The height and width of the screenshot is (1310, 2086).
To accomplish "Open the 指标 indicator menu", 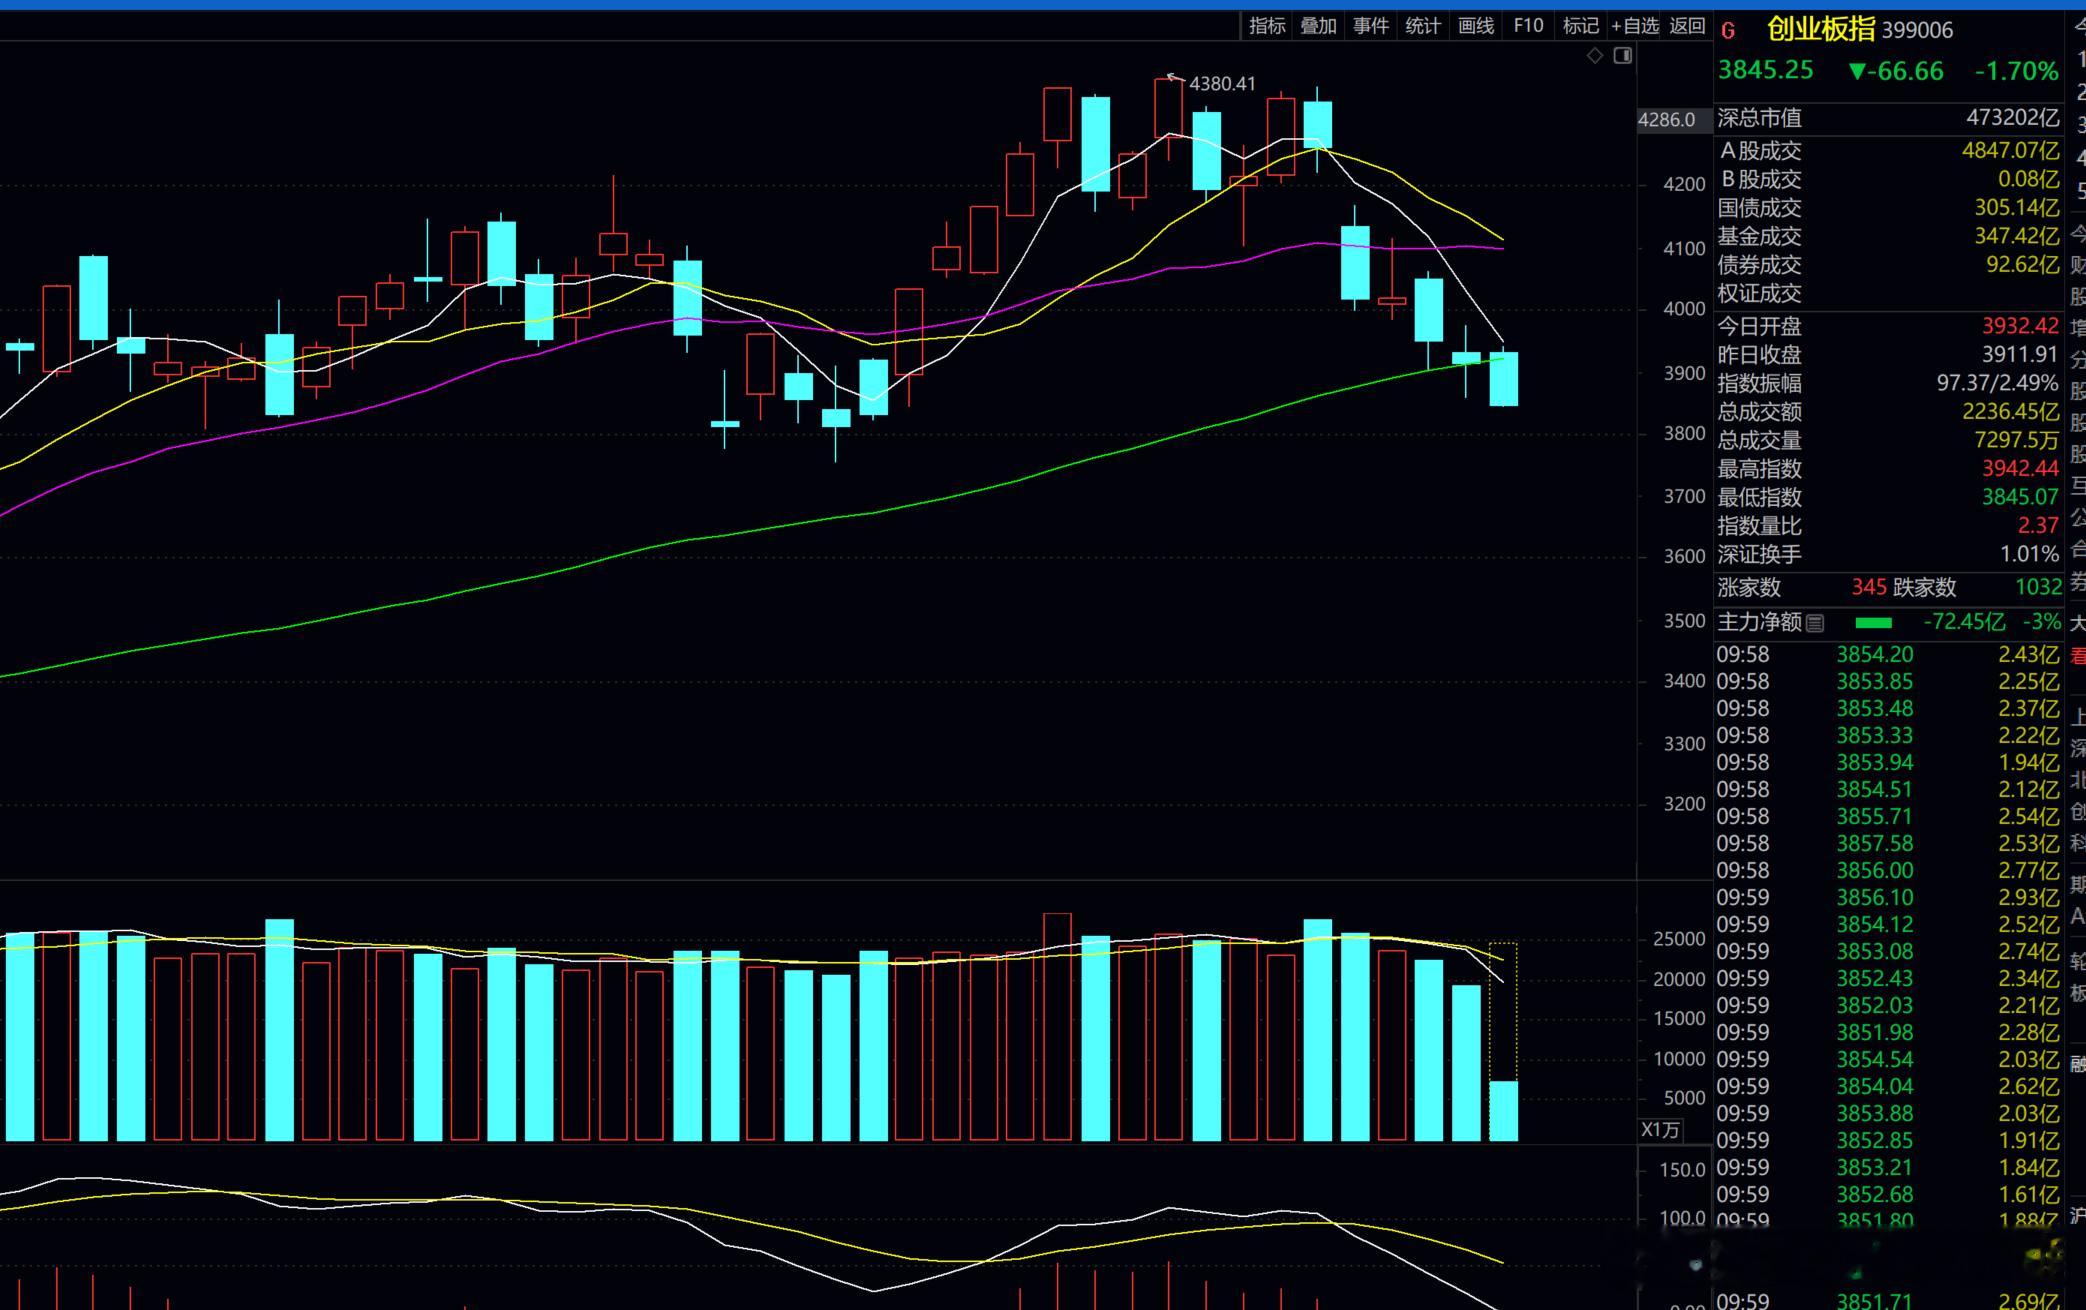I will pos(1267,26).
